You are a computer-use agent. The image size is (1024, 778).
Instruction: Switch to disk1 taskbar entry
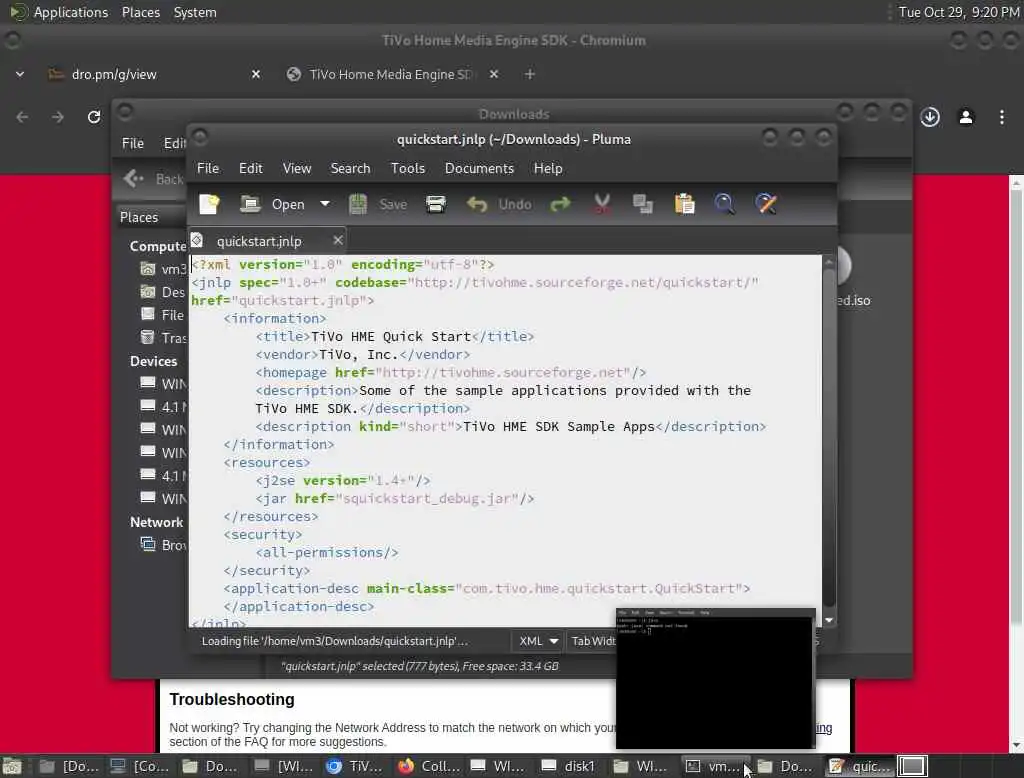568,766
